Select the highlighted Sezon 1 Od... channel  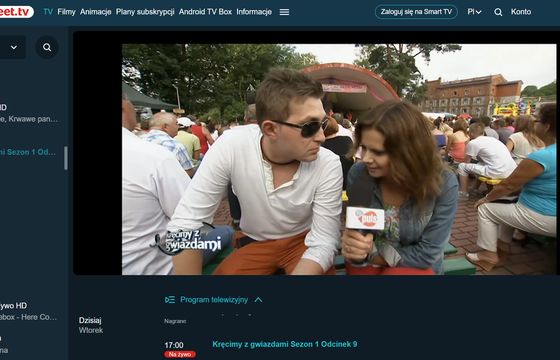pos(28,152)
